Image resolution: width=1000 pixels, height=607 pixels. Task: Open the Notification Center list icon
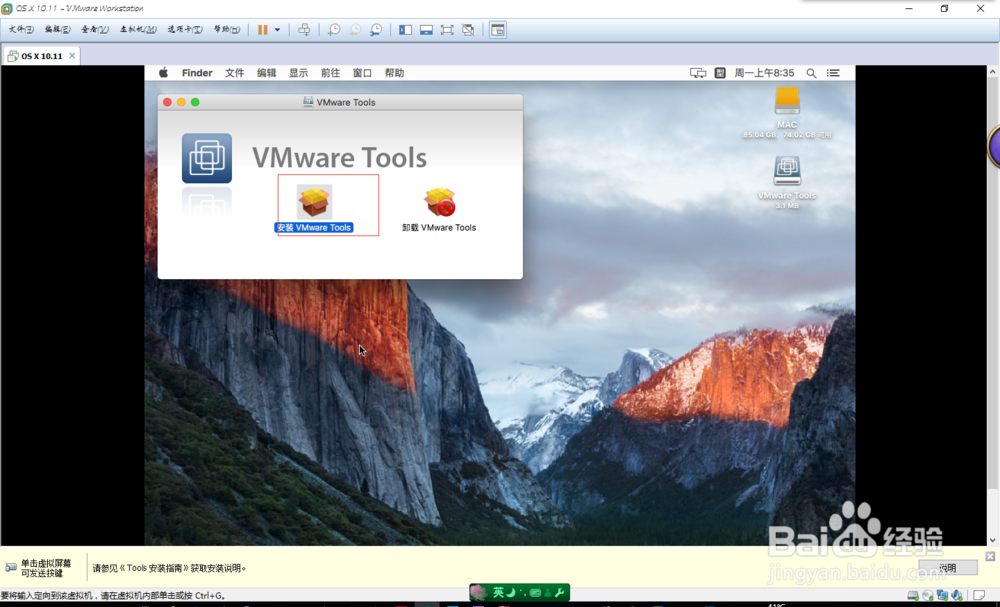[x=833, y=73]
